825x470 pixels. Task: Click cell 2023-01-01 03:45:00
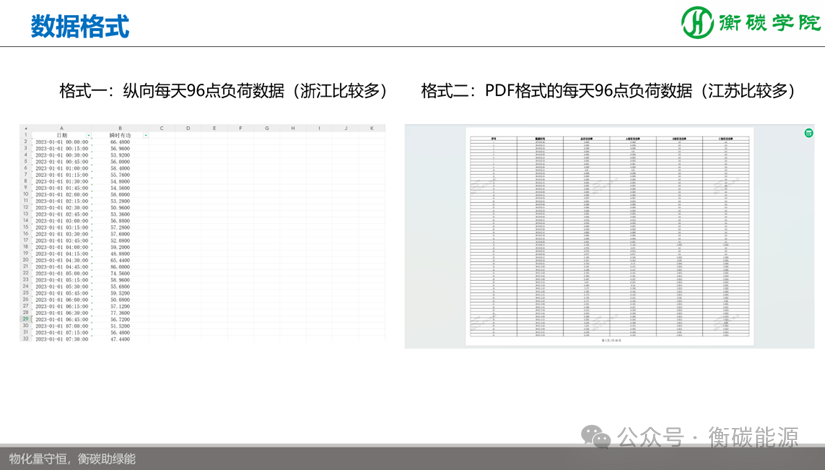pos(62,241)
